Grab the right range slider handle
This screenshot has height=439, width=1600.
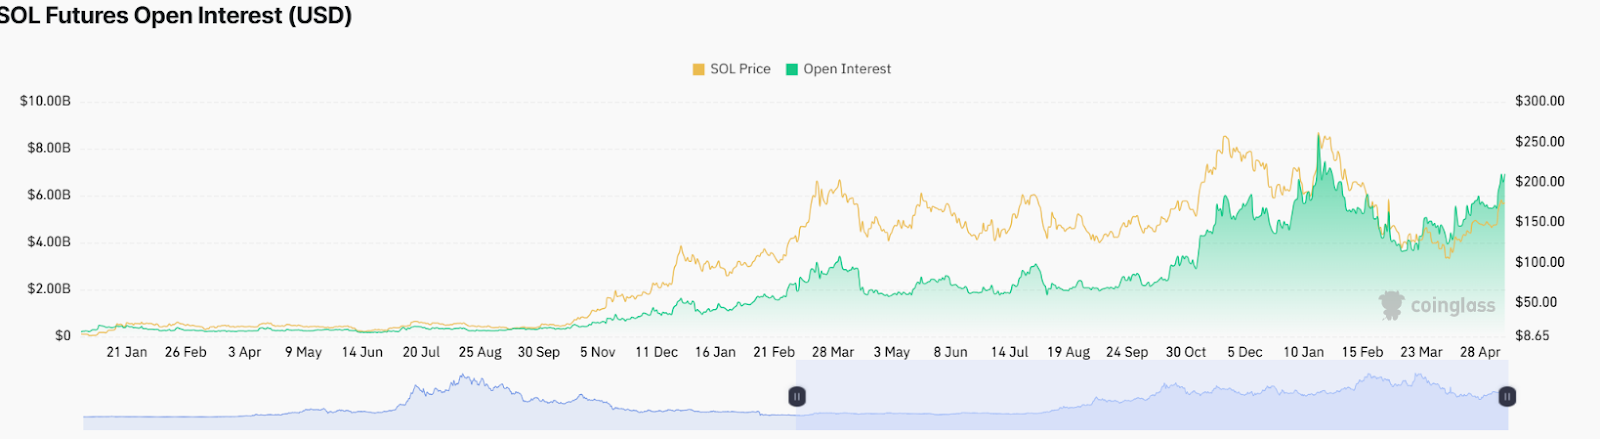point(1507,396)
